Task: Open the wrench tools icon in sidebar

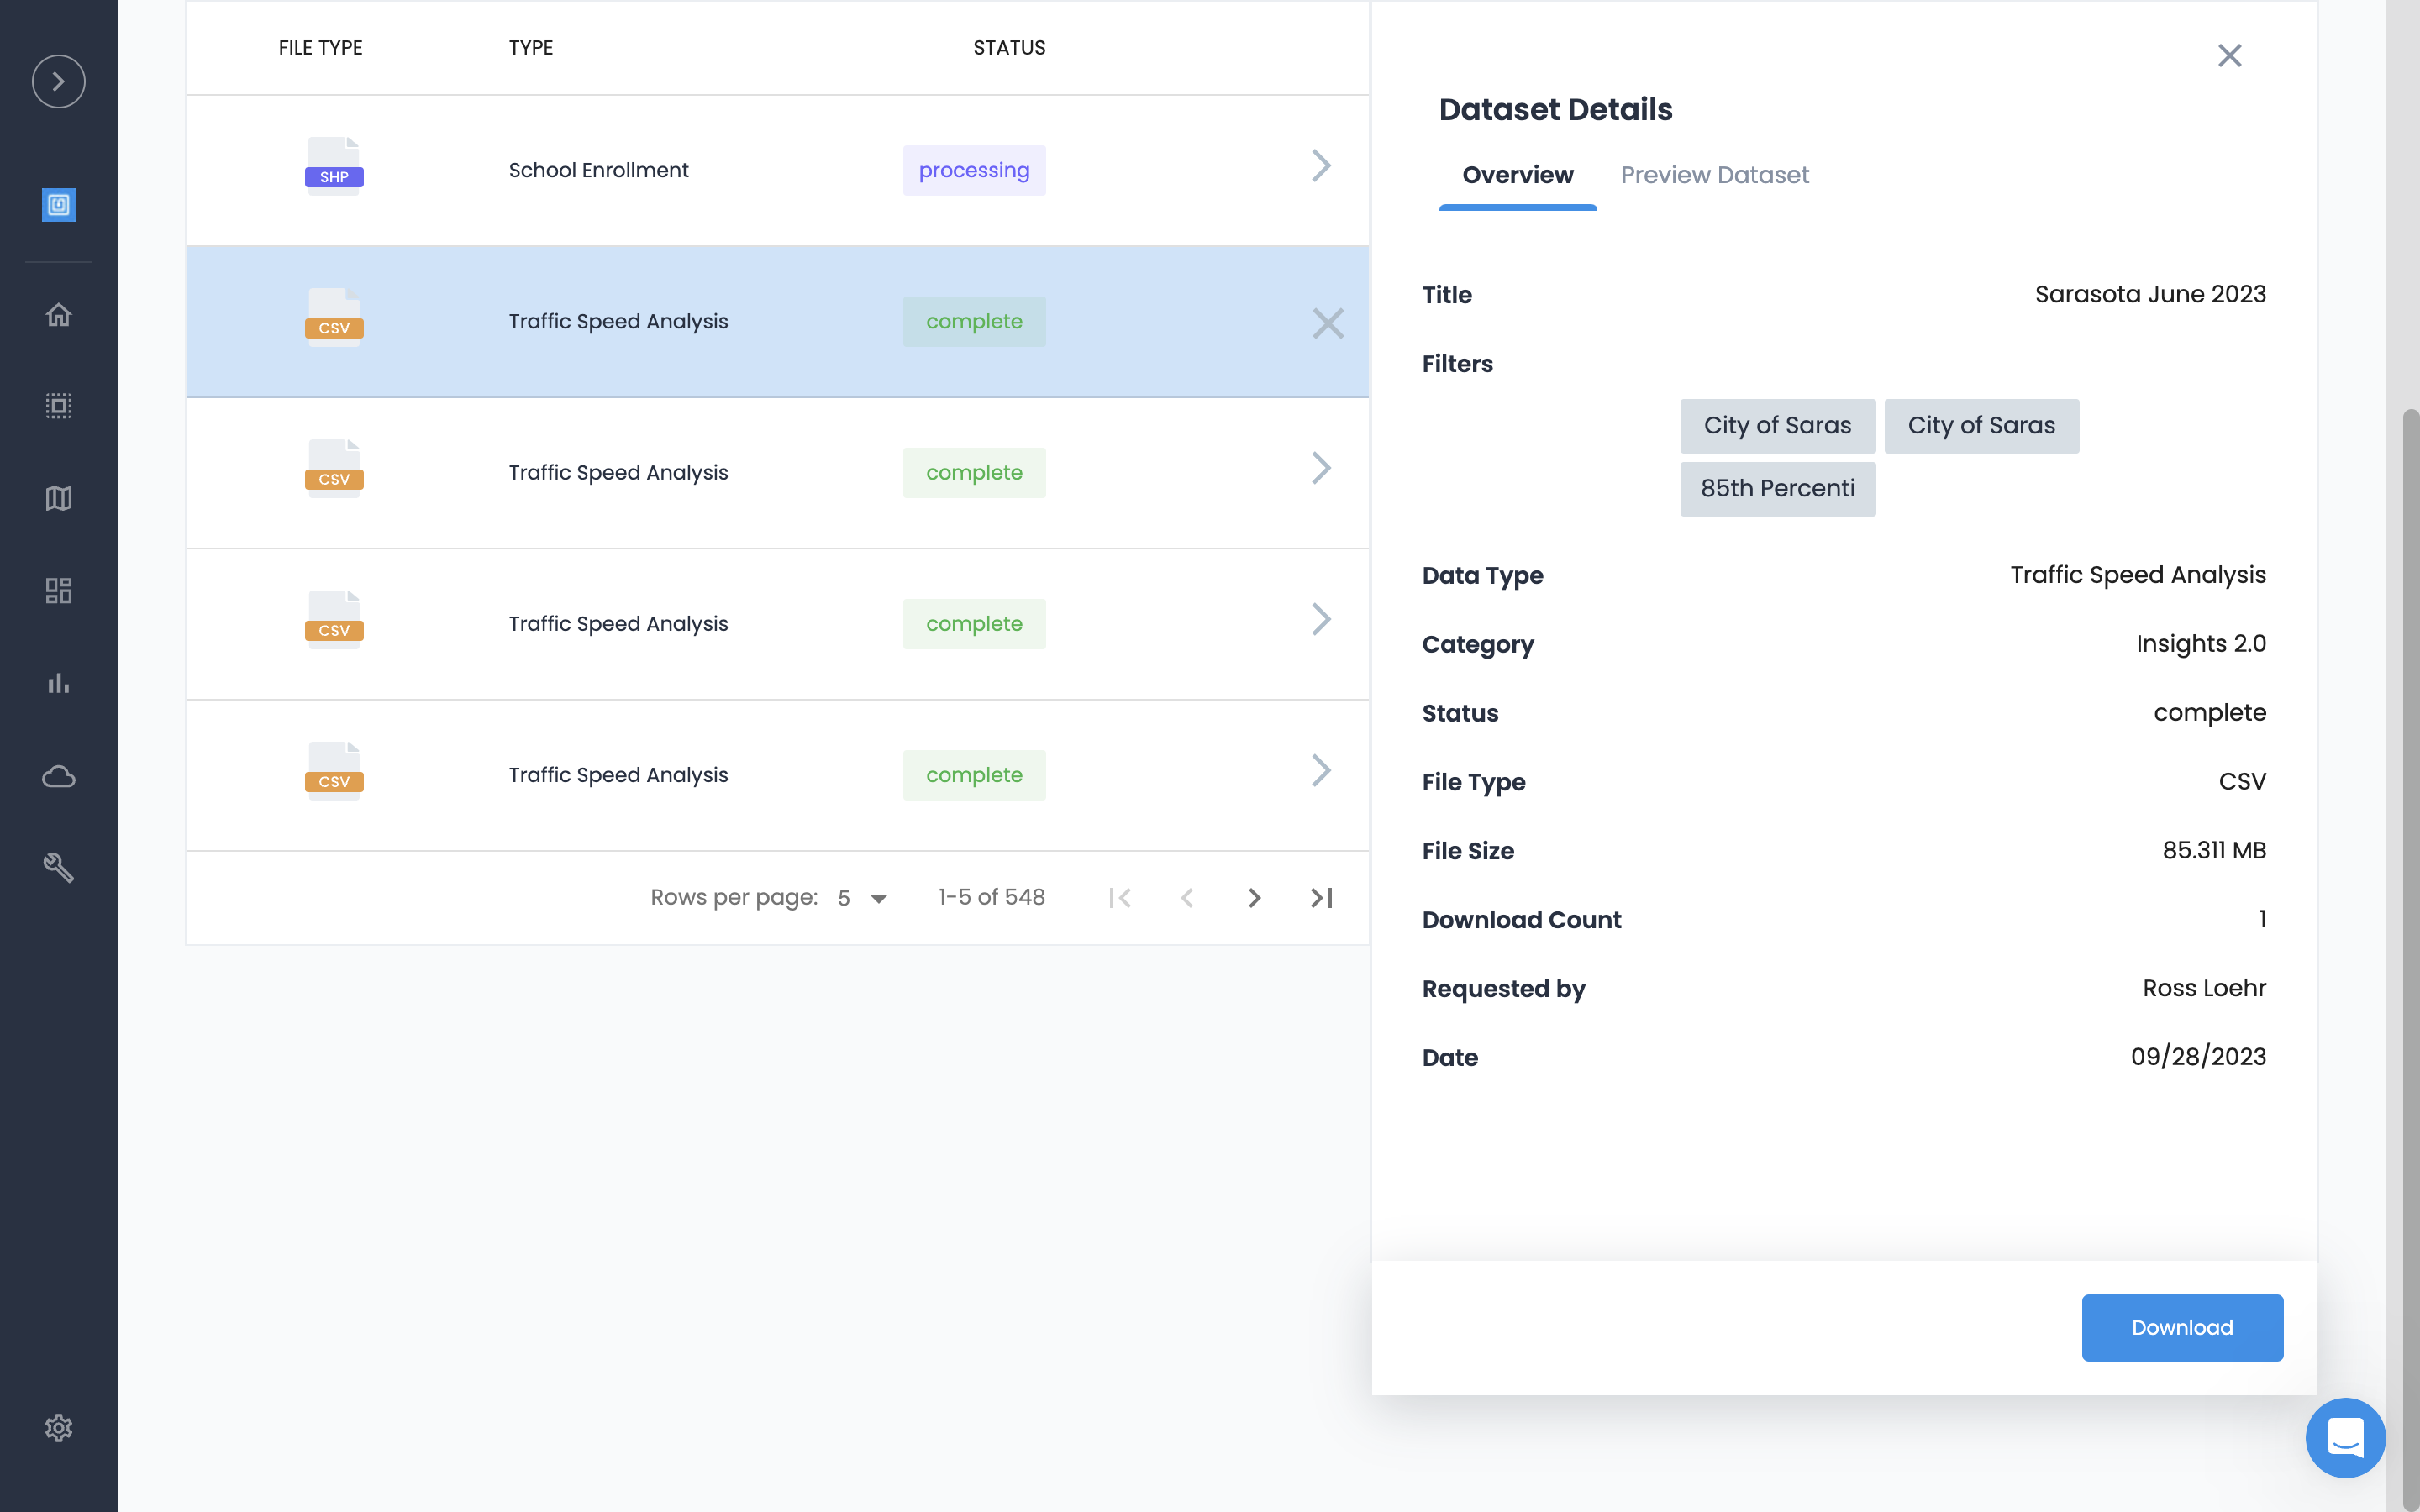Action: tap(58, 867)
